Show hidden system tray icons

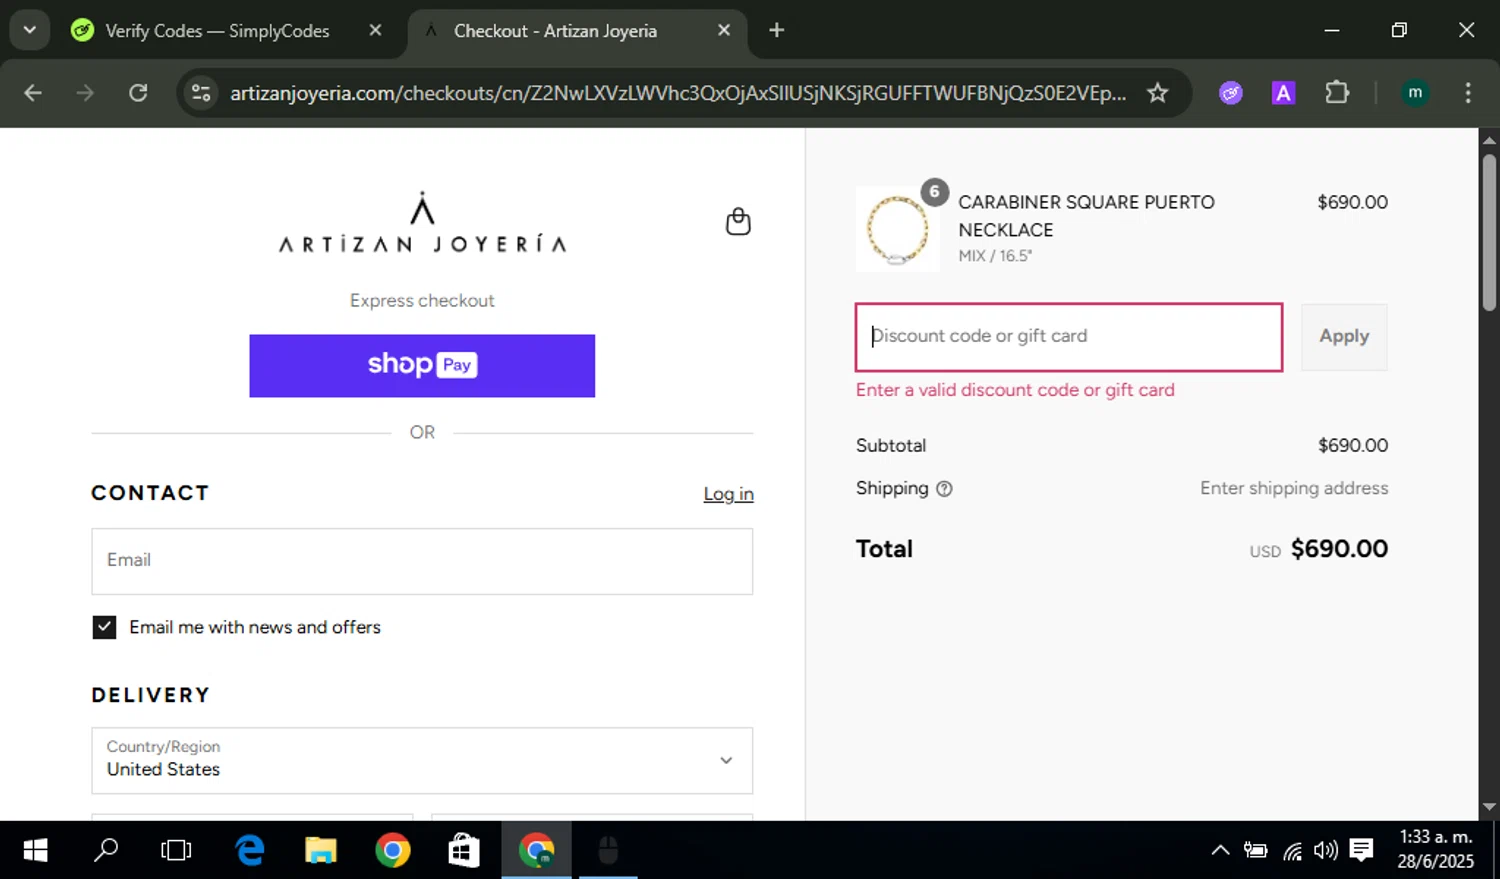click(x=1220, y=850)
